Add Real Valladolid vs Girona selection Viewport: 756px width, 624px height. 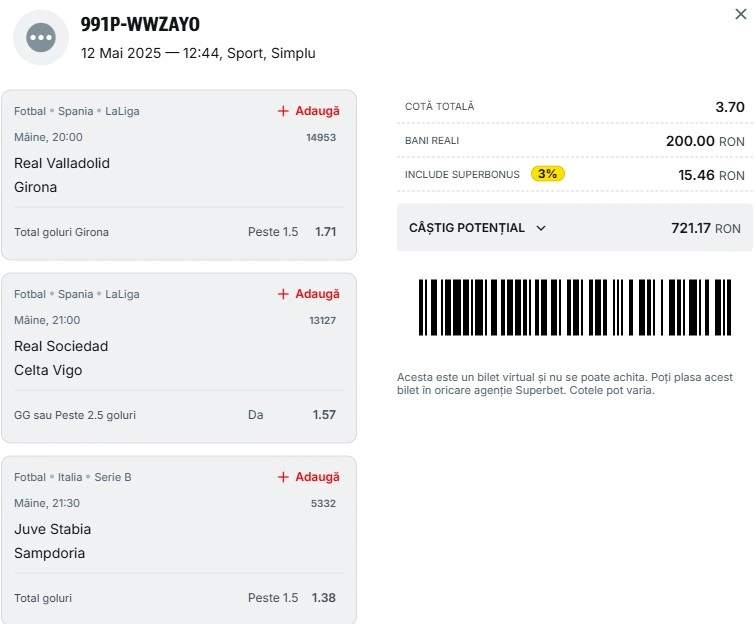coord(309,111)
